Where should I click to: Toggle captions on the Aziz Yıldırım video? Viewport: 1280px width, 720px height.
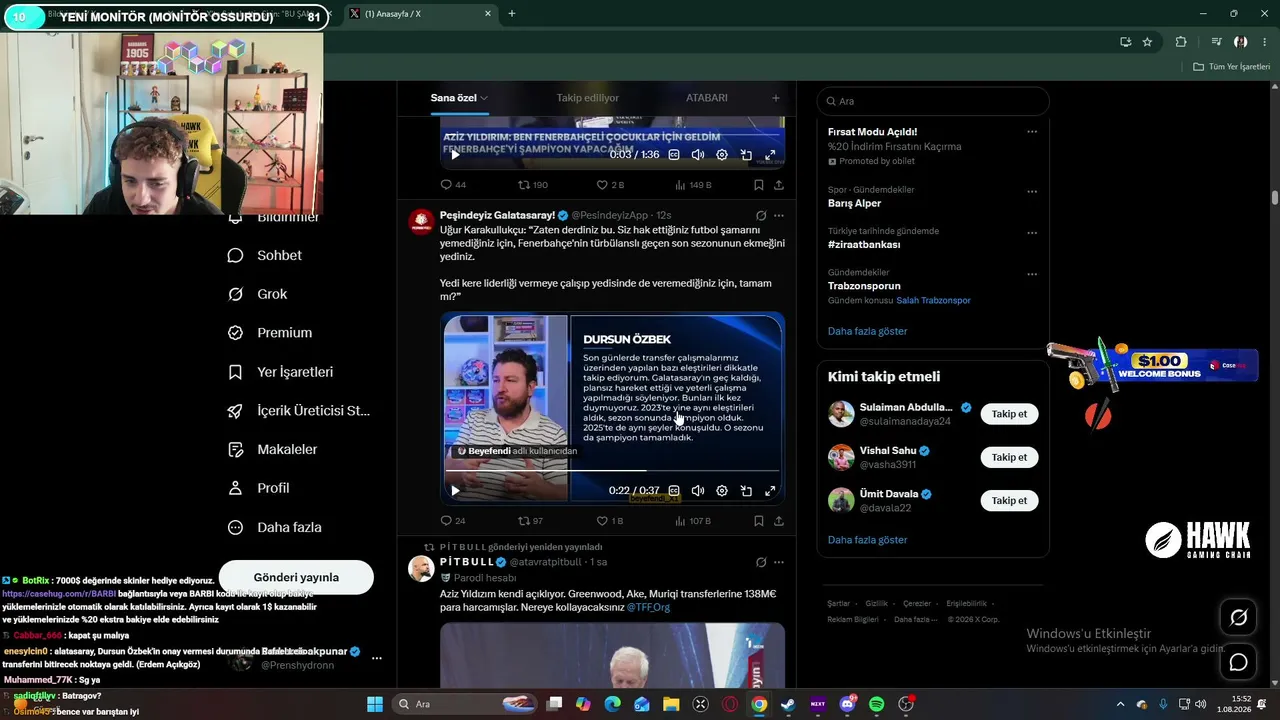point(674,155)
